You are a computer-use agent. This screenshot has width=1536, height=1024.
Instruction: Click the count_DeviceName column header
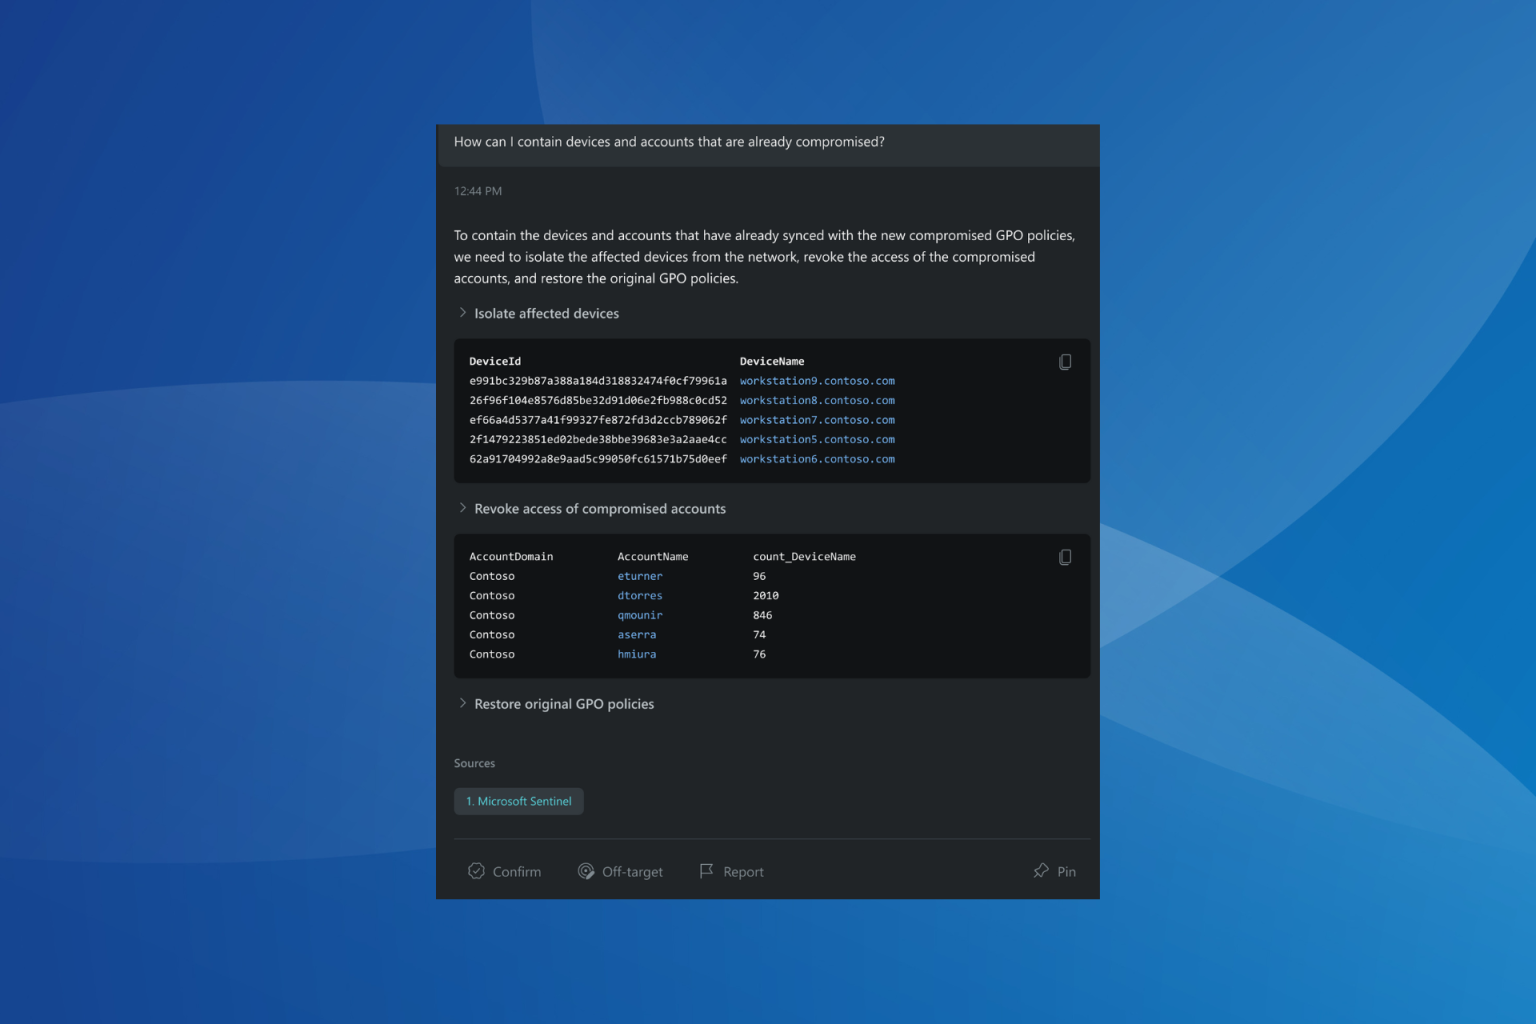coord(804,557)
